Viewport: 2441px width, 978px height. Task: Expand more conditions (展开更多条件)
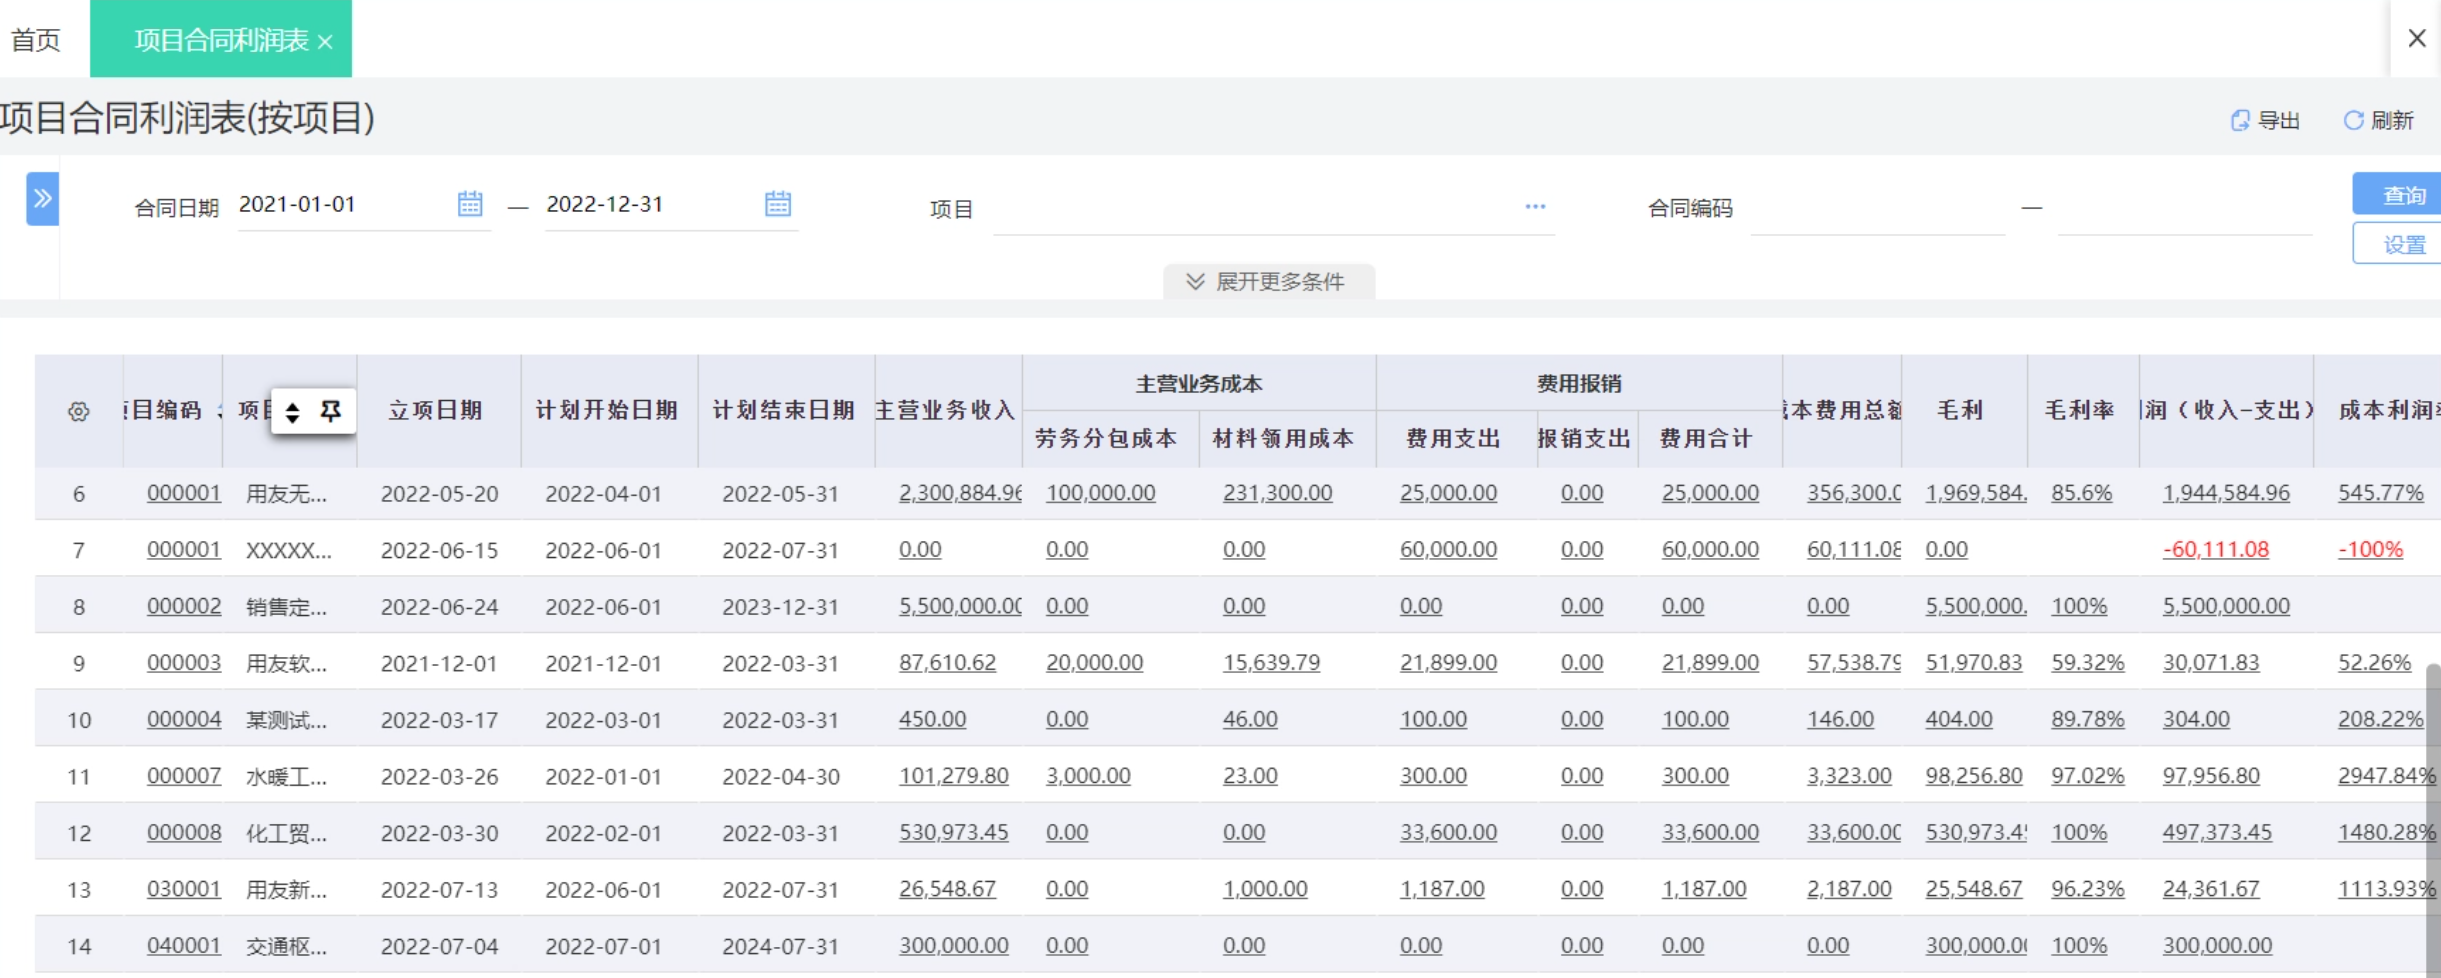(1268, 282)
